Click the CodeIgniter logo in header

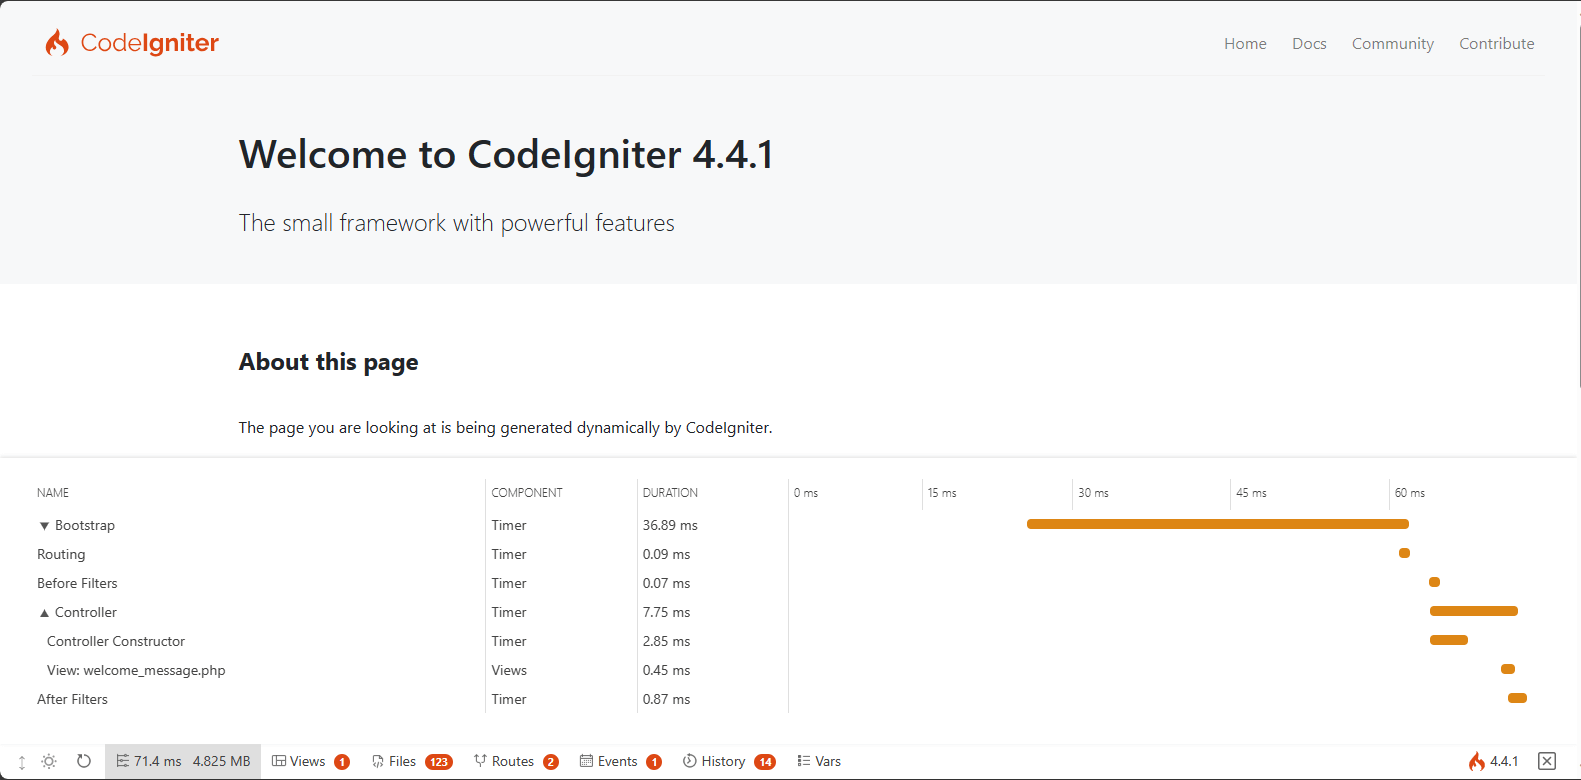tap(132, 43)
